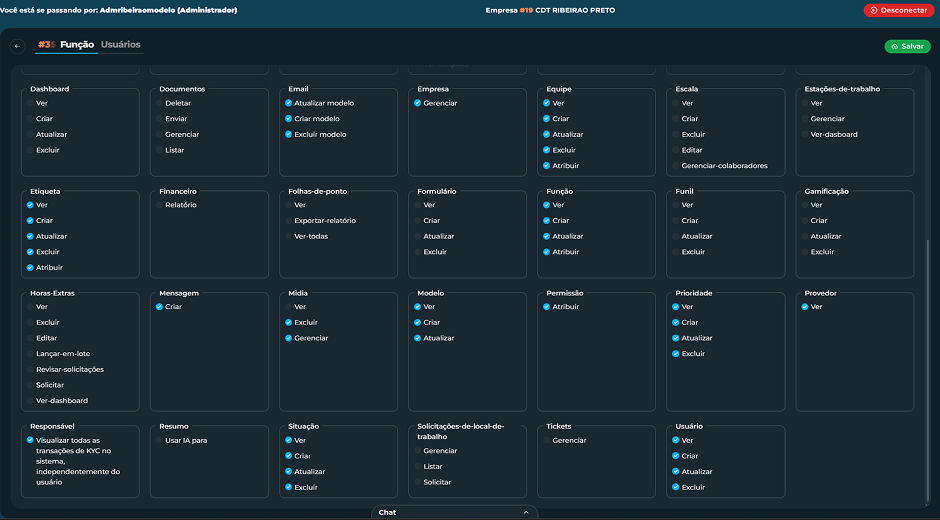Uncheck Empresa Gerenciar permission

click(x=417, y=103)
